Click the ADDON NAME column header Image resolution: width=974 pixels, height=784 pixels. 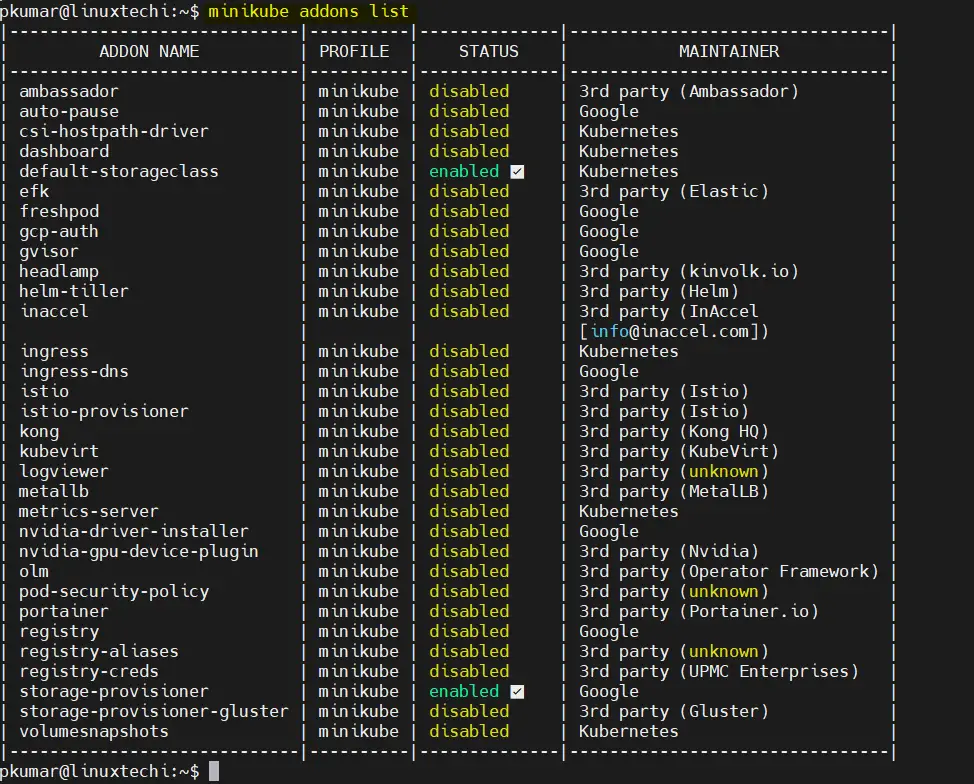(149, 52)
